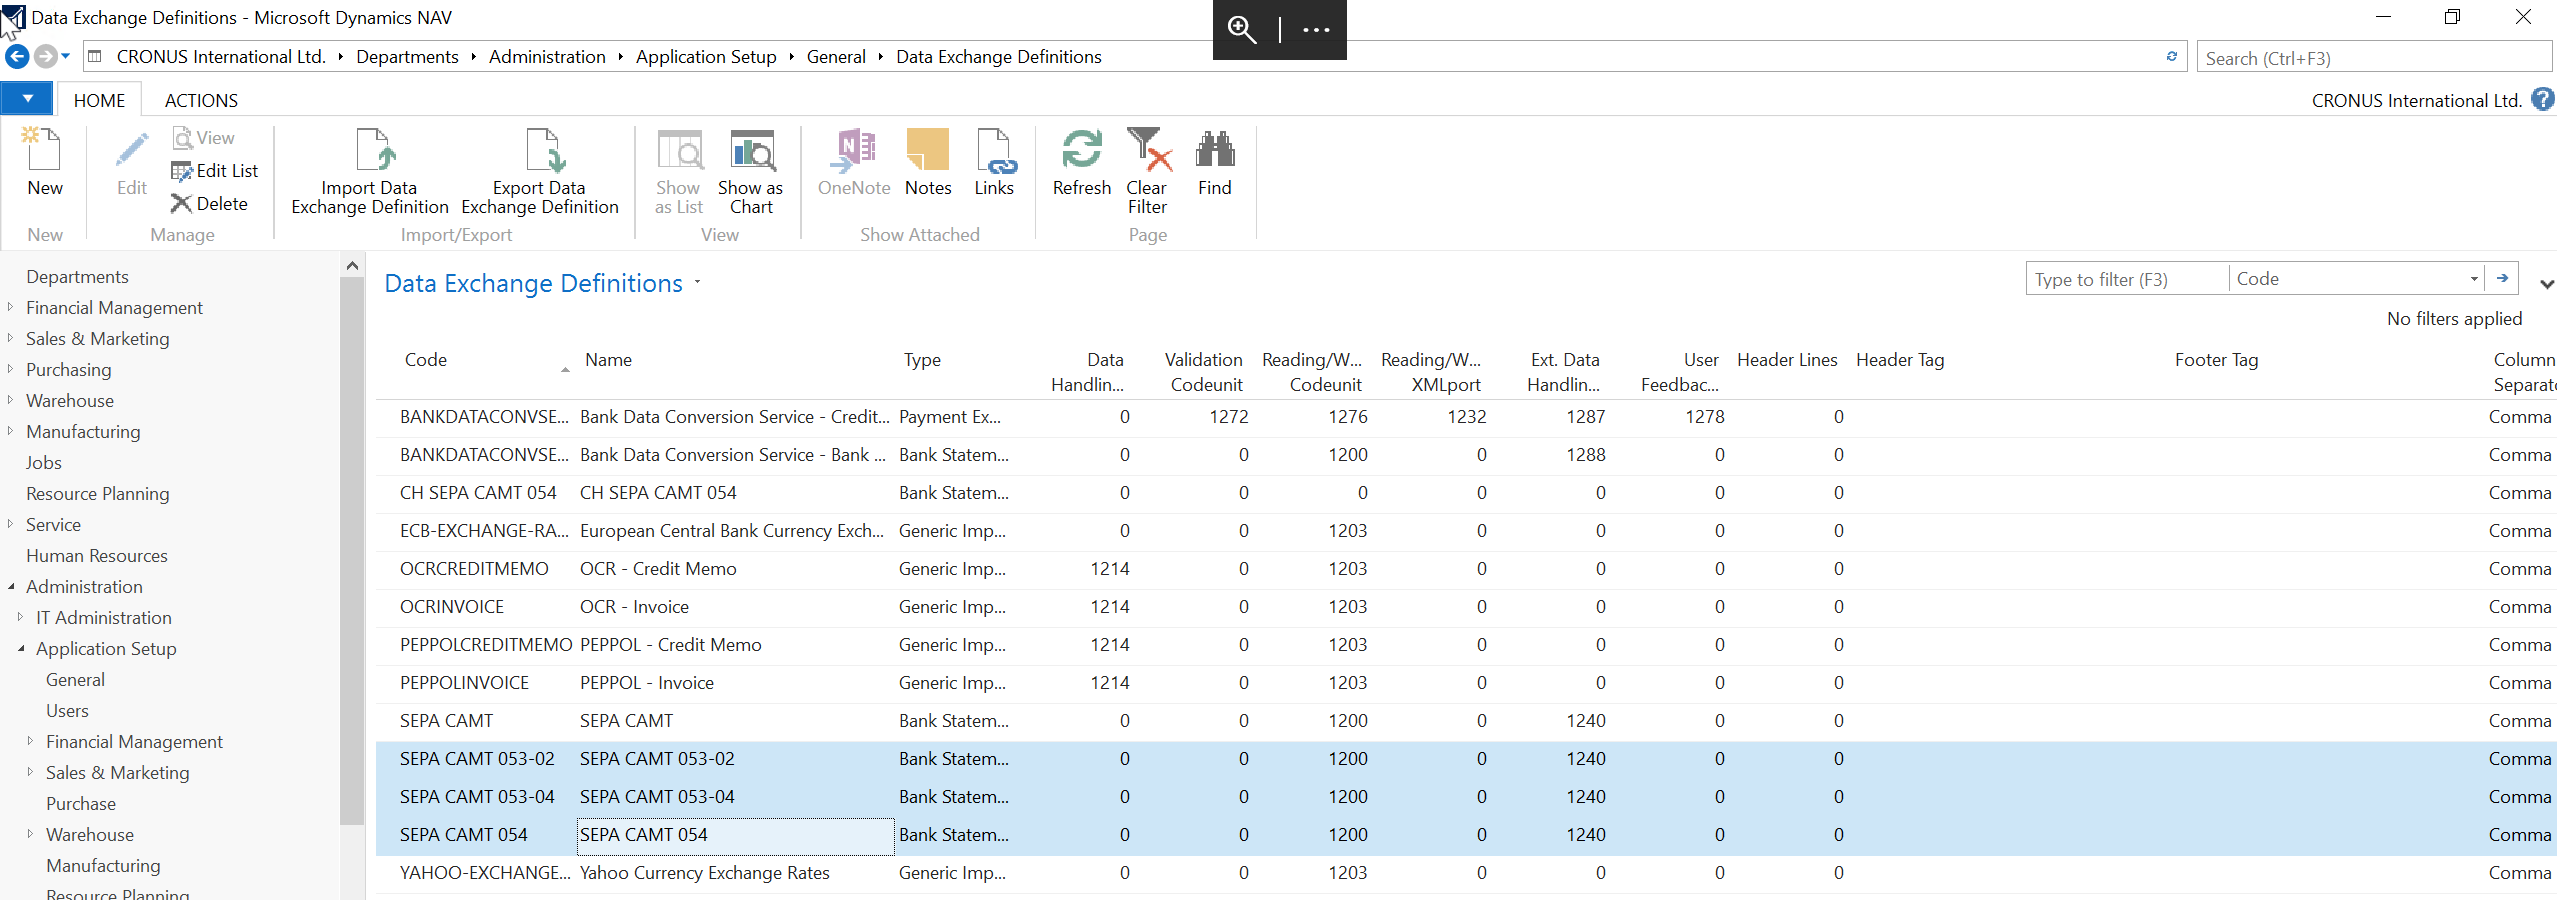
Task: Open Data Exchange Definitions title dropdown
Action: click(x=697, y=283)
